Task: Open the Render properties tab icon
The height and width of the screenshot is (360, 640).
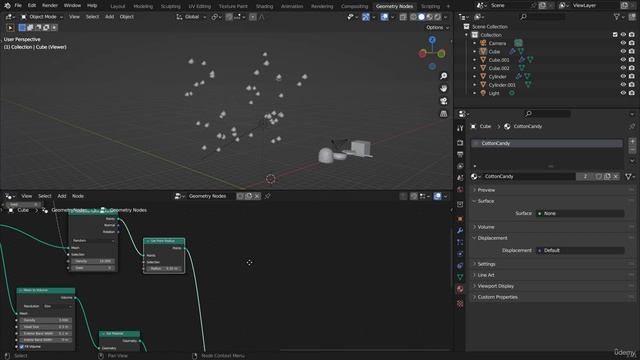Action: pos(460,143)
